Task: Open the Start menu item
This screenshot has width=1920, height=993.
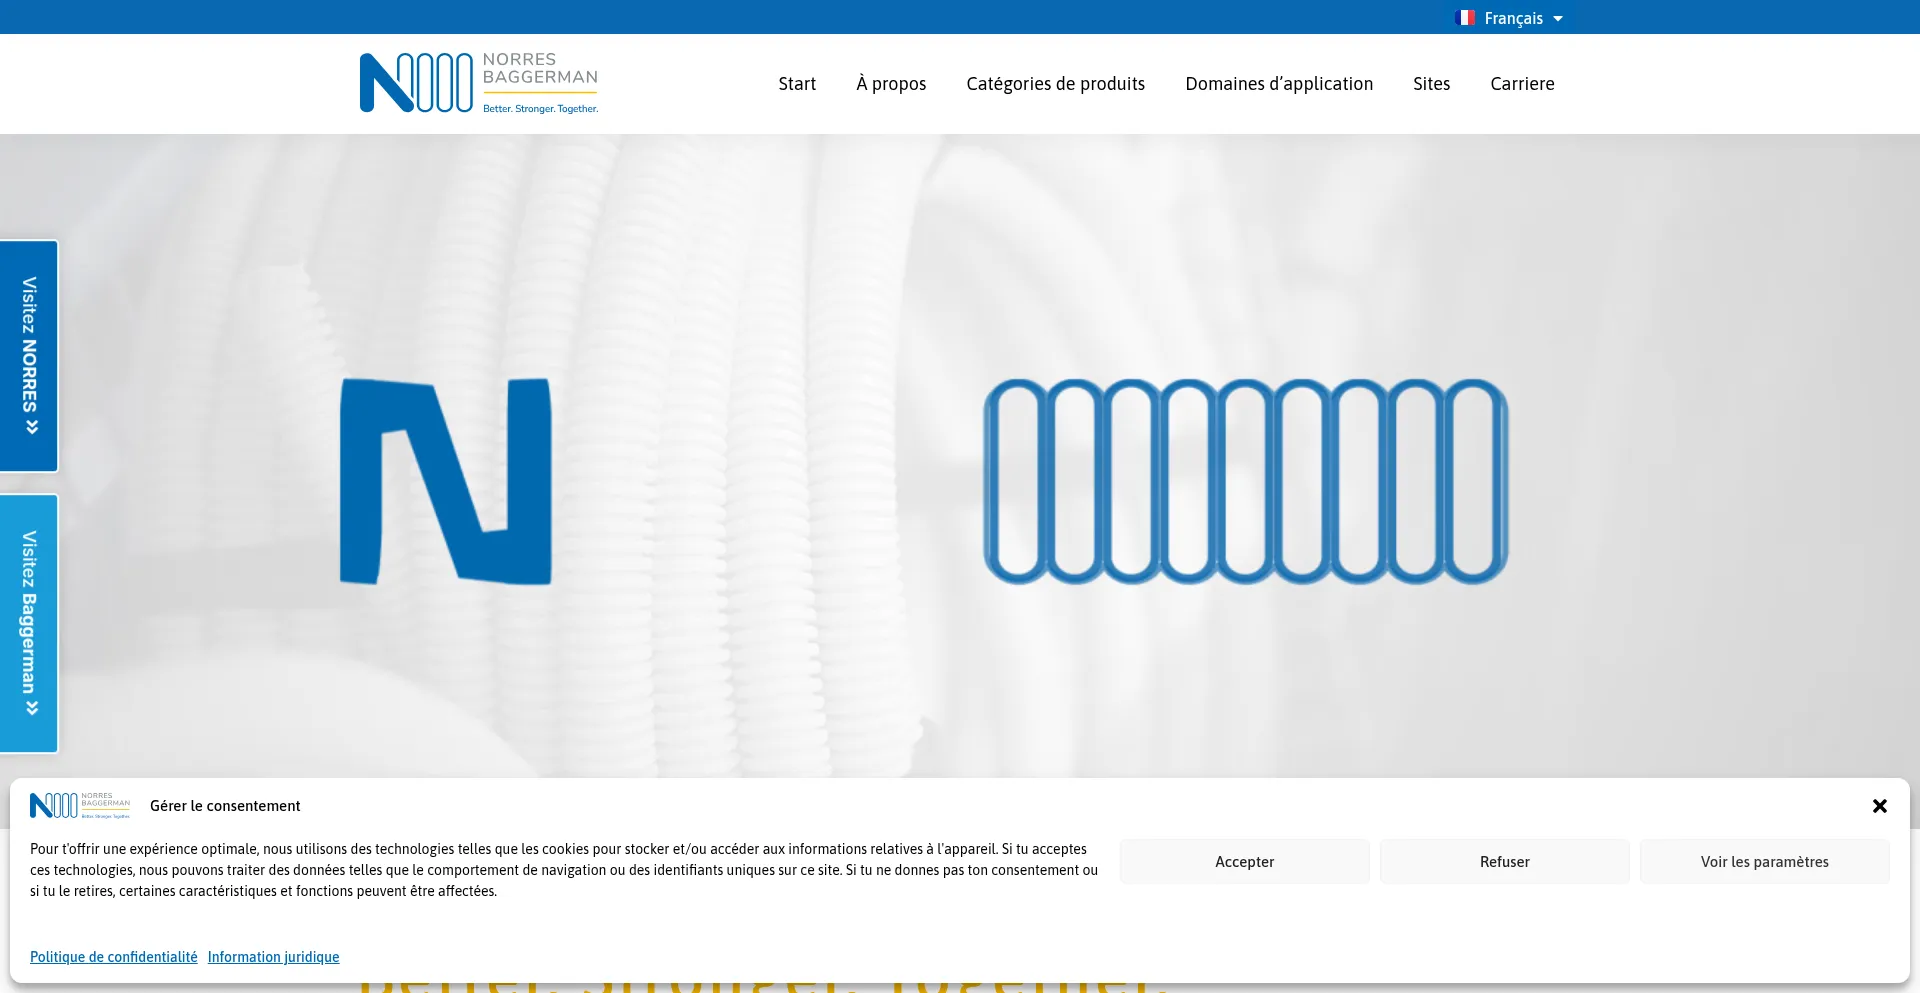Action: pyautogui.click(x=797, y=84)
